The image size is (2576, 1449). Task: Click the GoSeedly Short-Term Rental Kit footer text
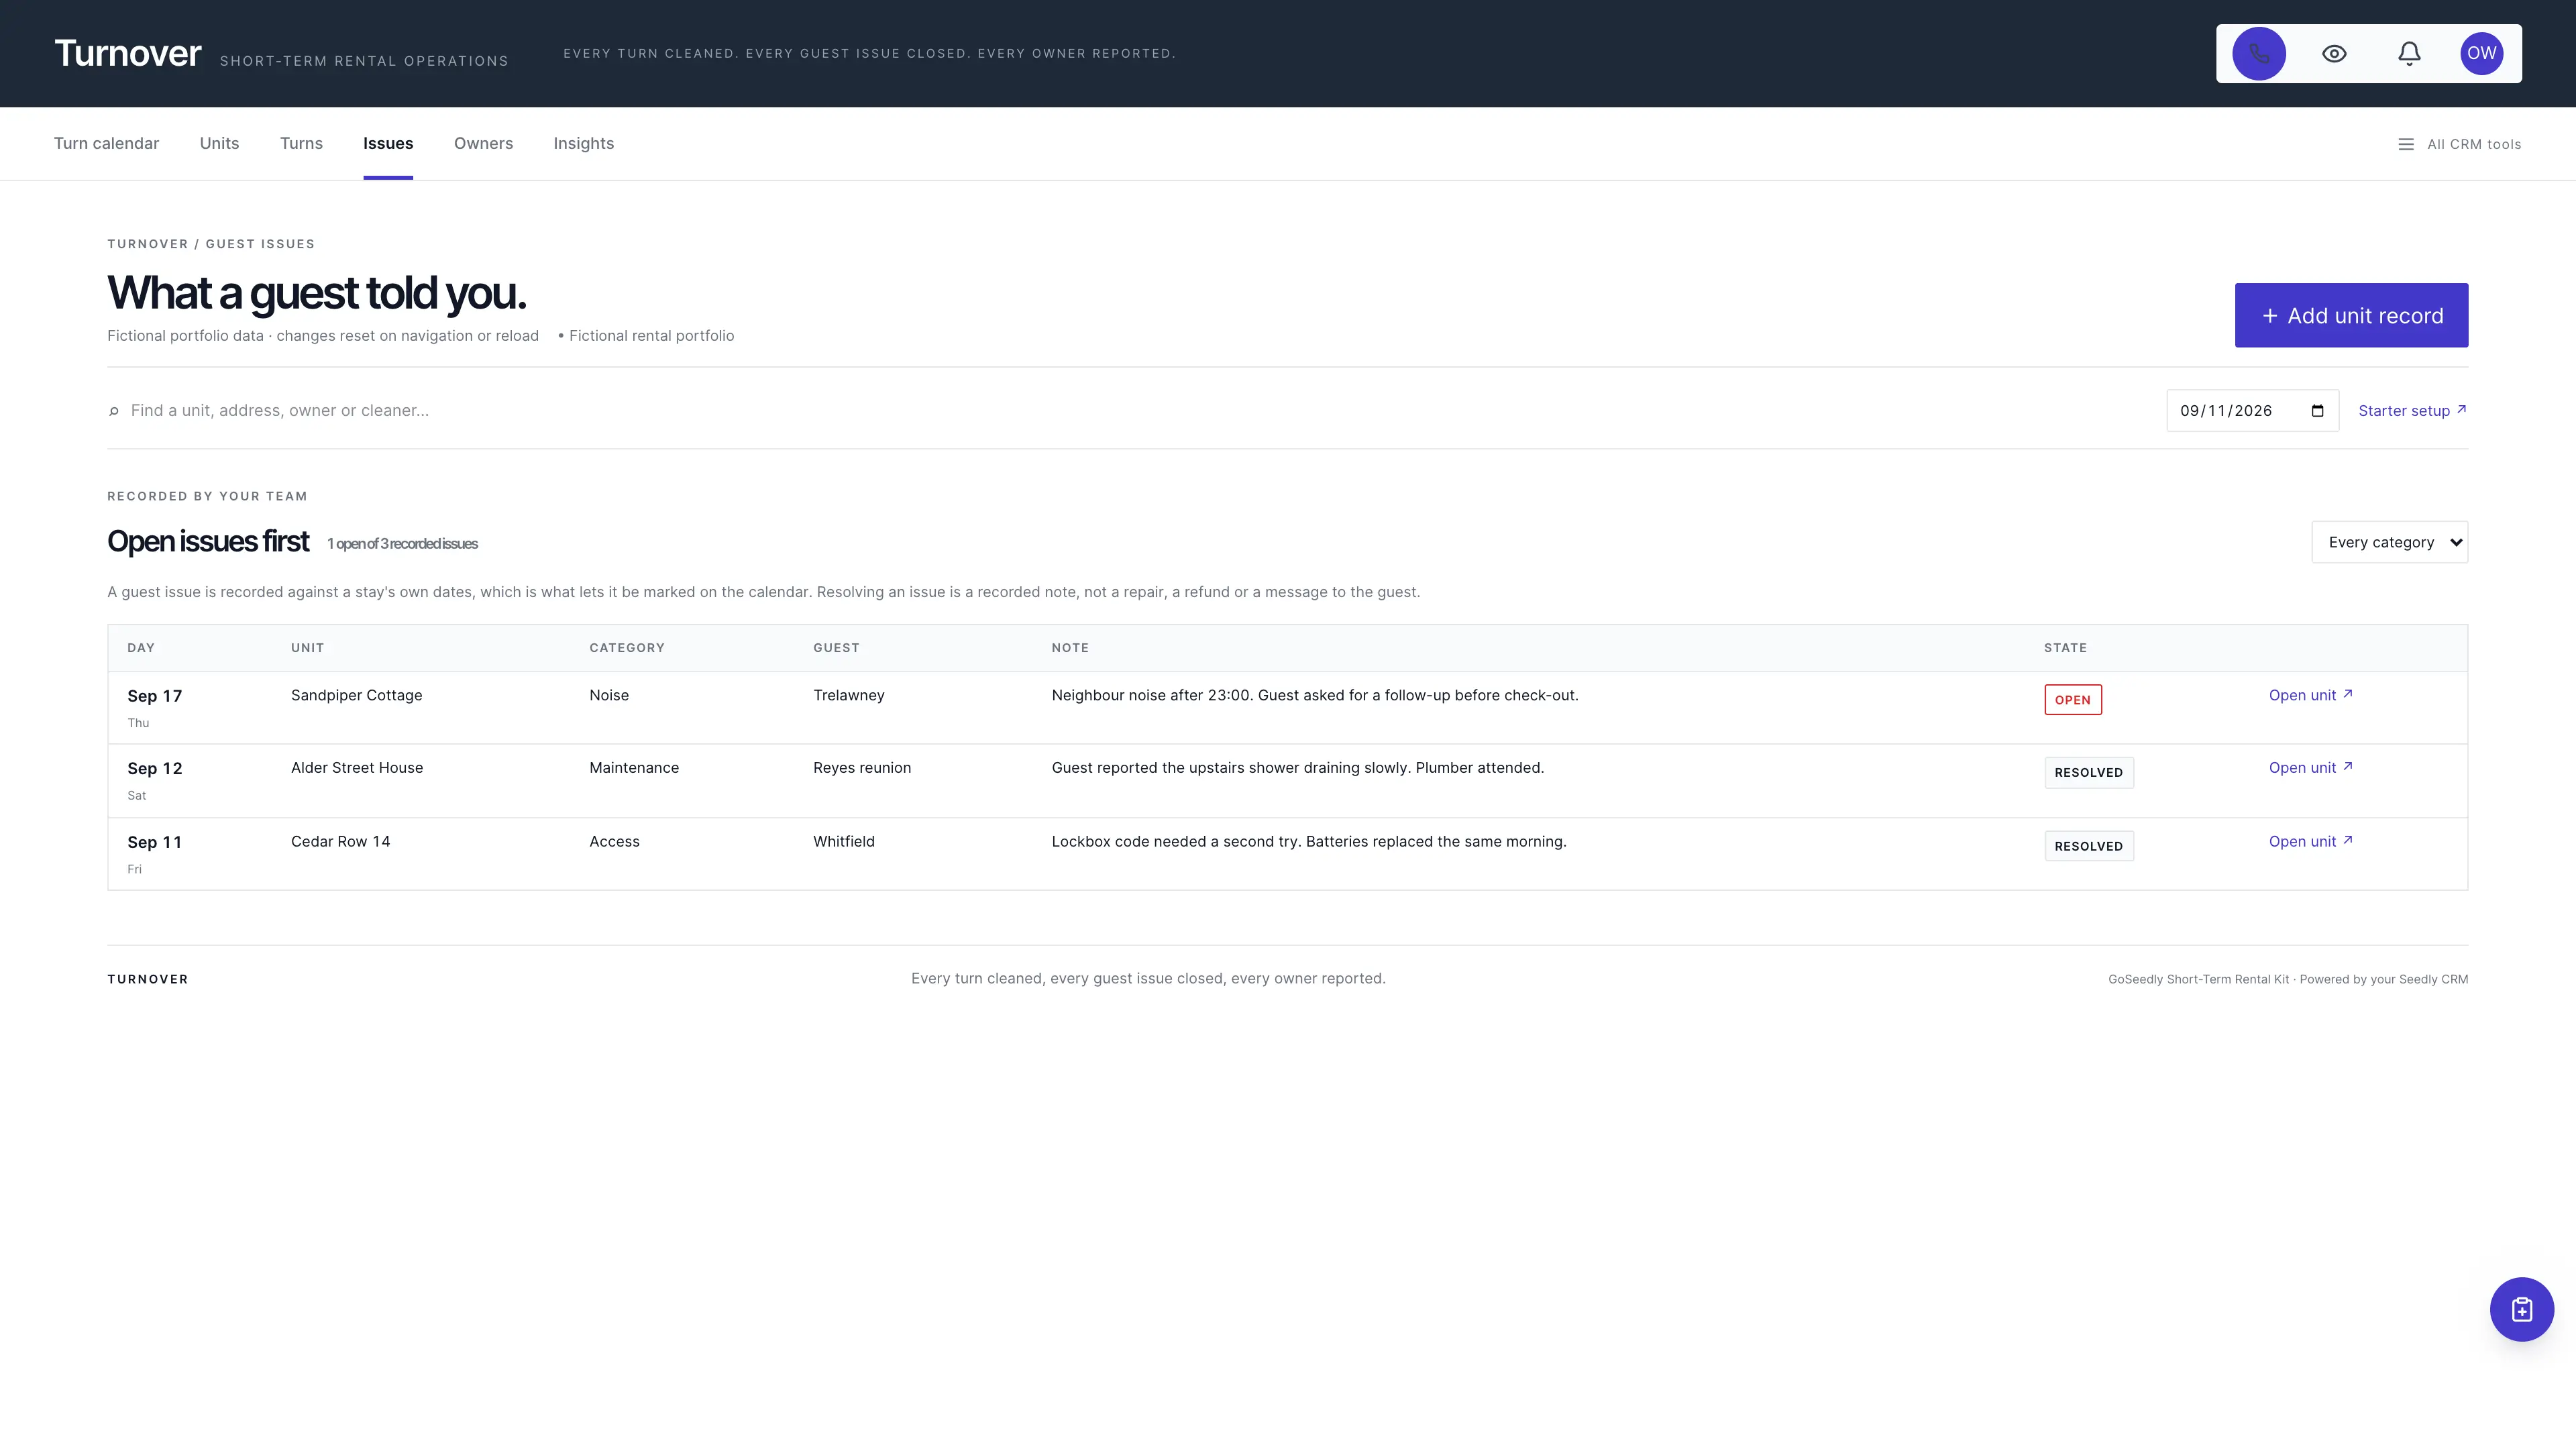point(2288,980)
